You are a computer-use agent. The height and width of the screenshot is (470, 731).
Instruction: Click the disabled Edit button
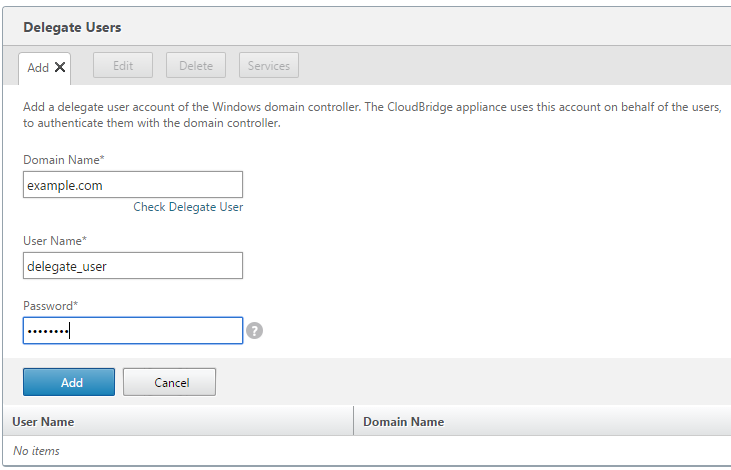[123, 65]
